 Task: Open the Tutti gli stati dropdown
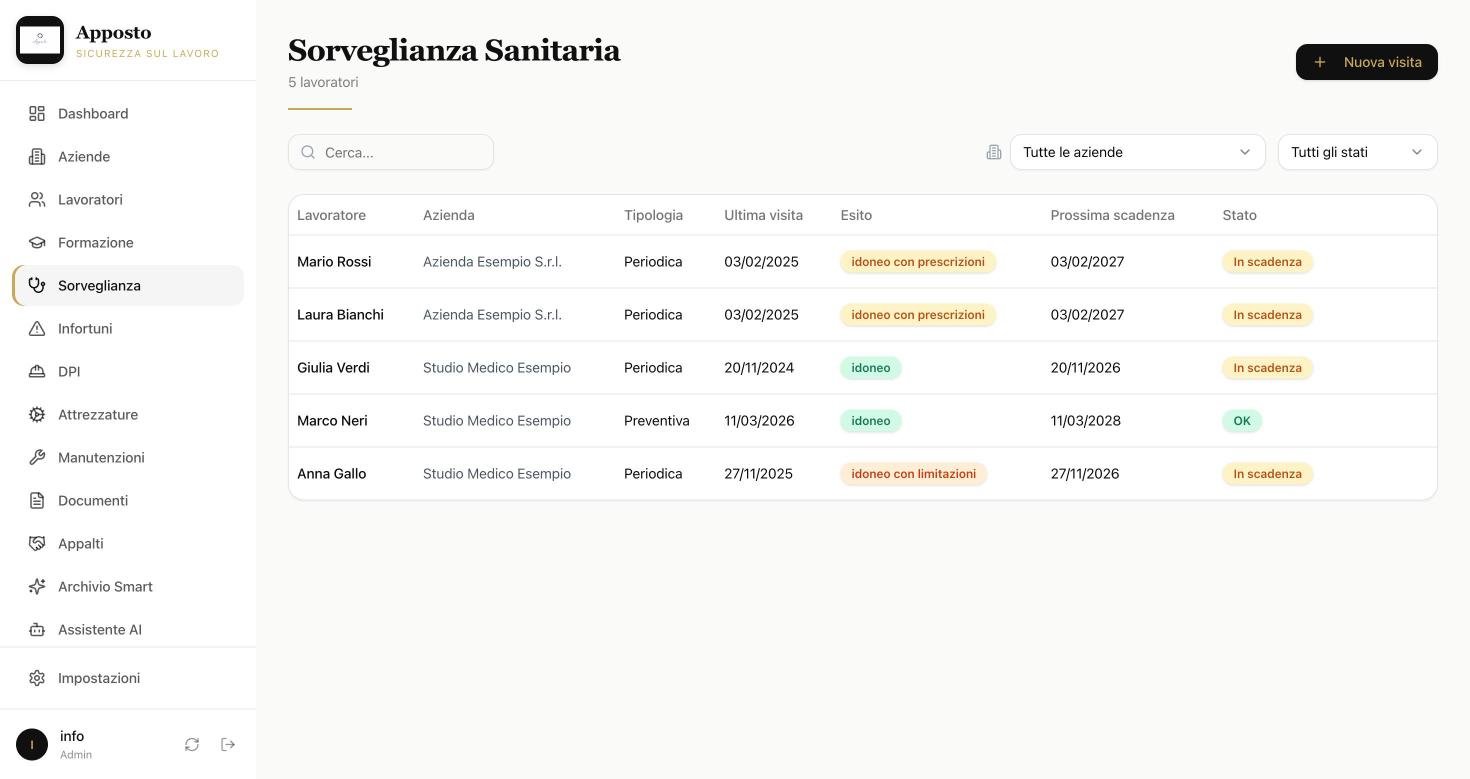pos(1357,152)
